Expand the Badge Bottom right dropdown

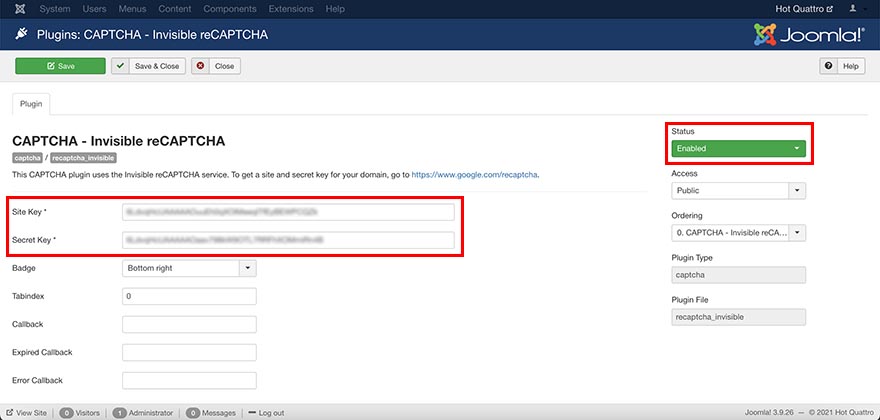tap(189, 268)
